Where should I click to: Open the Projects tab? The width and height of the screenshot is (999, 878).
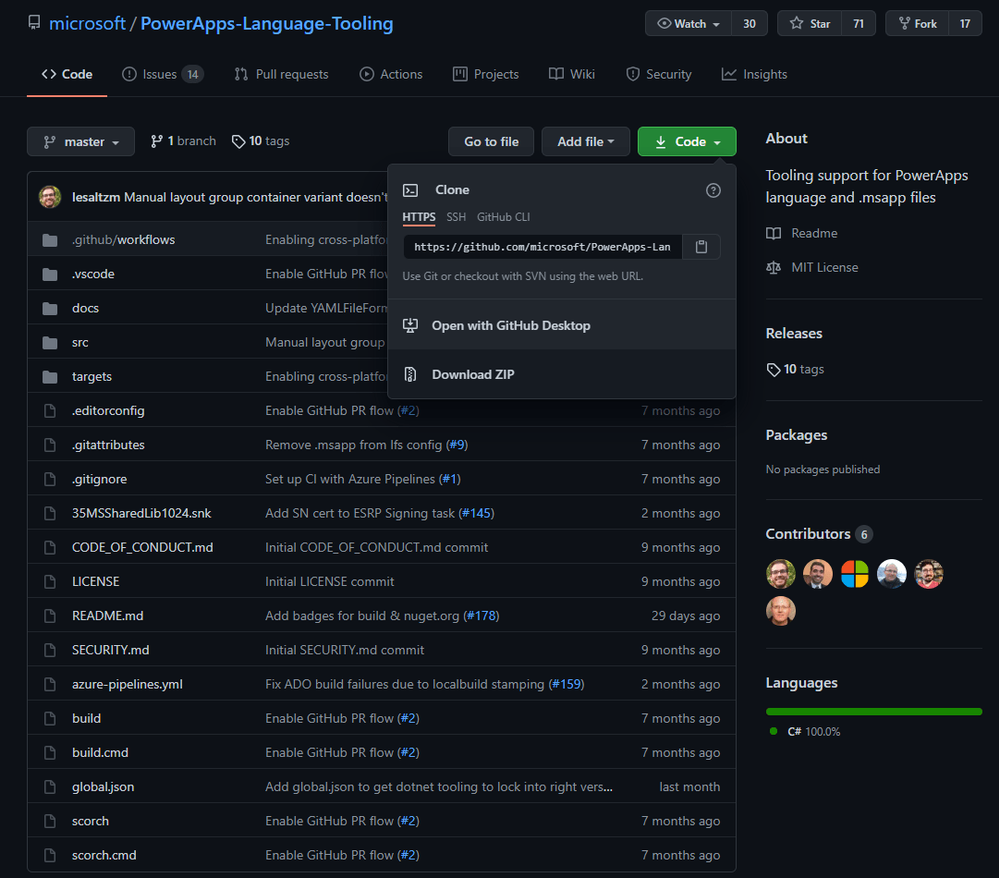(x=485, y=75)
